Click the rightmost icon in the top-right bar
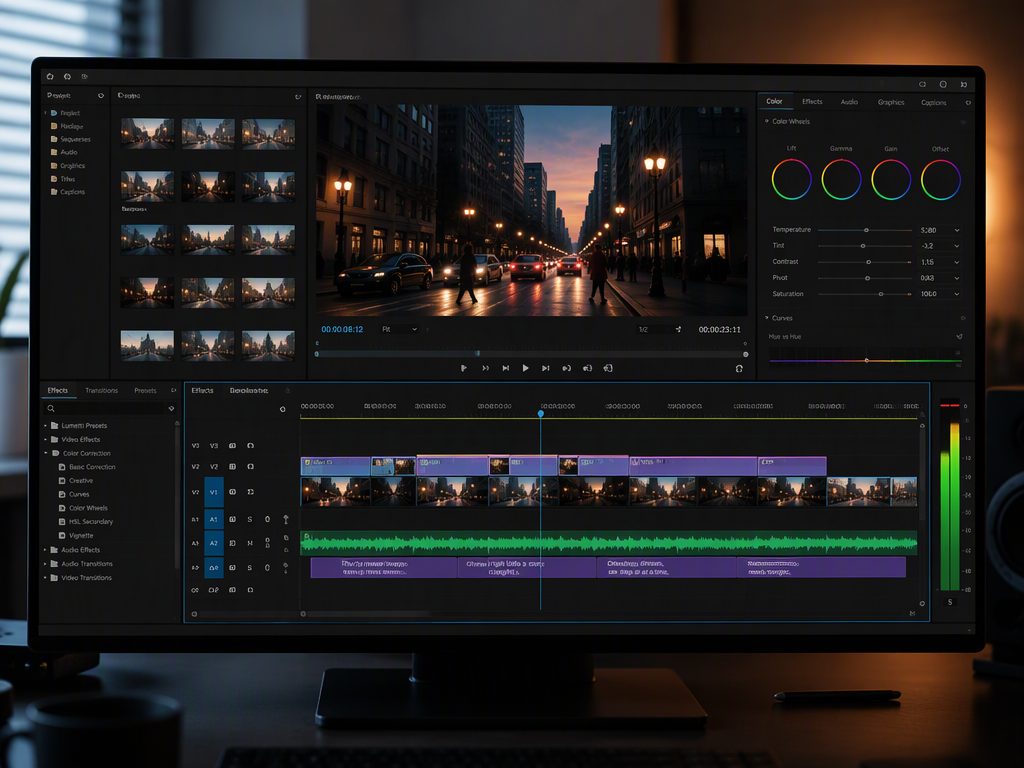Viewport: 1024px width, 768px height. [x=964, y=84]
